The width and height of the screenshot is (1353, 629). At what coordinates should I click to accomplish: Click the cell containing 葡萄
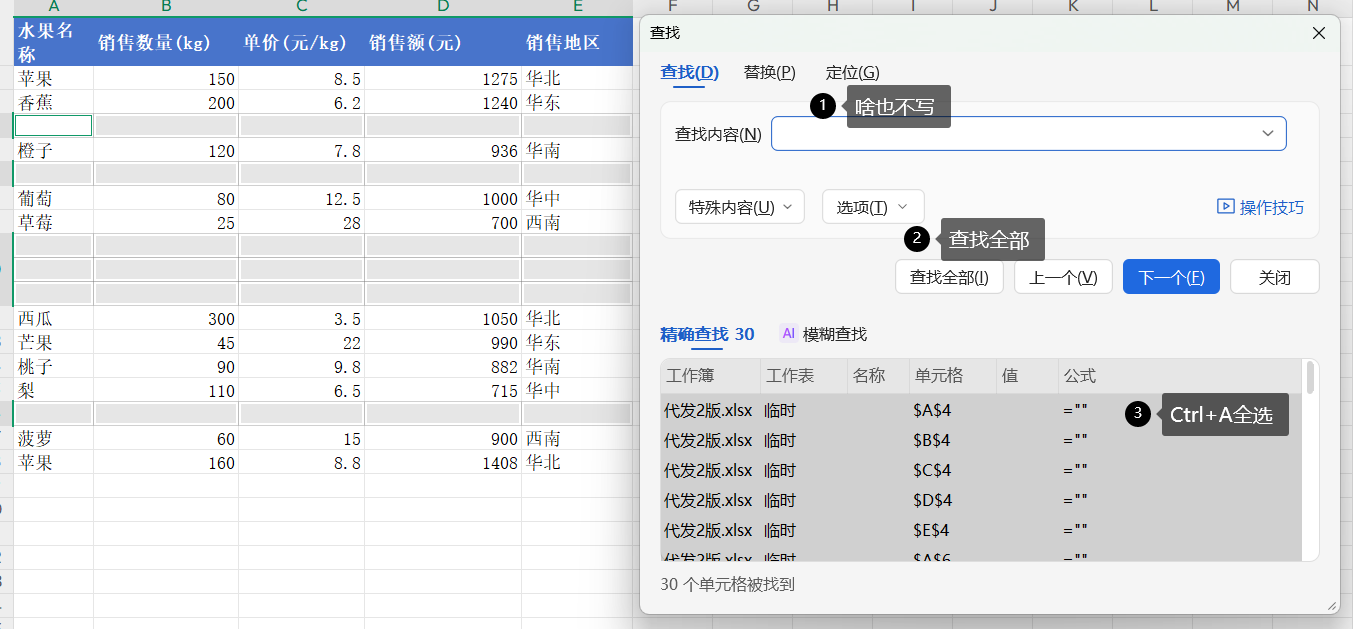tap(53, 198)
